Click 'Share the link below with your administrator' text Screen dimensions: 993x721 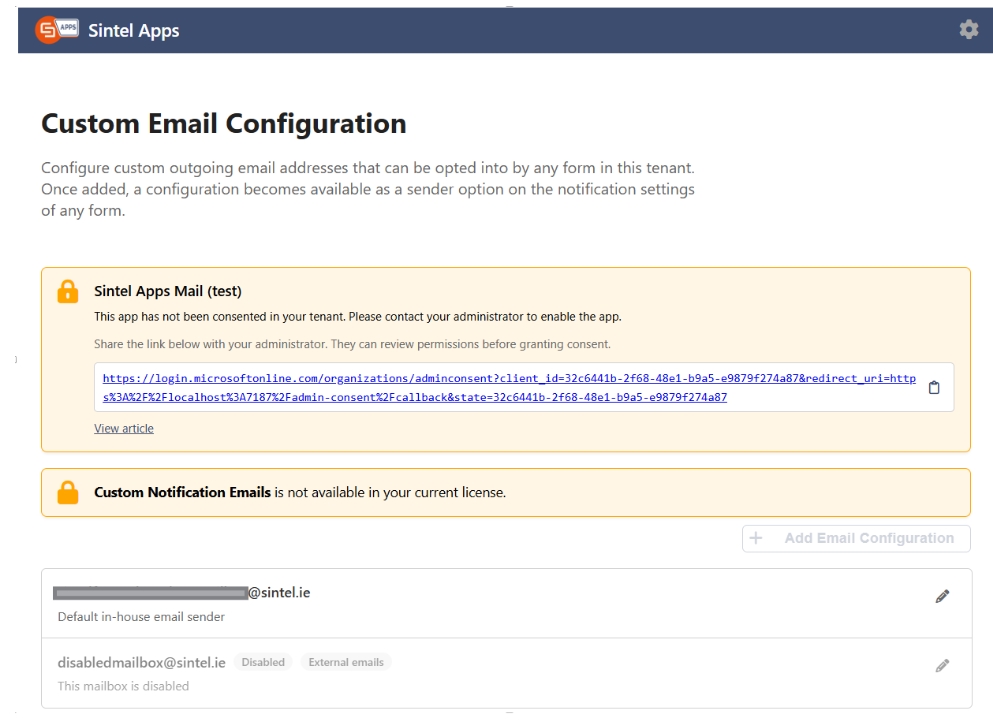tap(352, 344)
